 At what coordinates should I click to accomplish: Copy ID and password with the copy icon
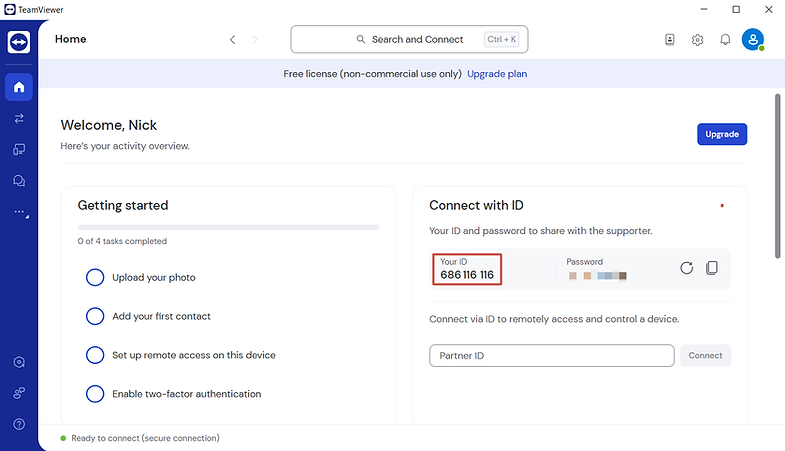pyautogui.click(x=711, y=268)
